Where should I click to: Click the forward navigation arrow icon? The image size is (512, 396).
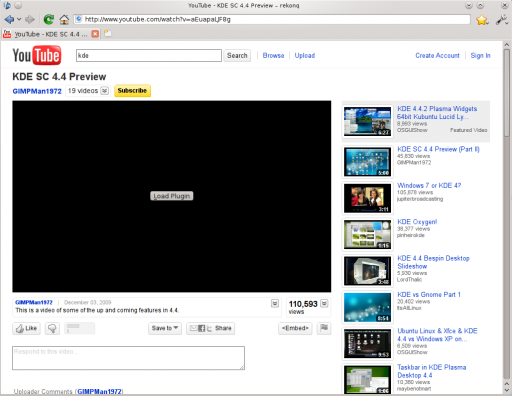pos(30,20)
